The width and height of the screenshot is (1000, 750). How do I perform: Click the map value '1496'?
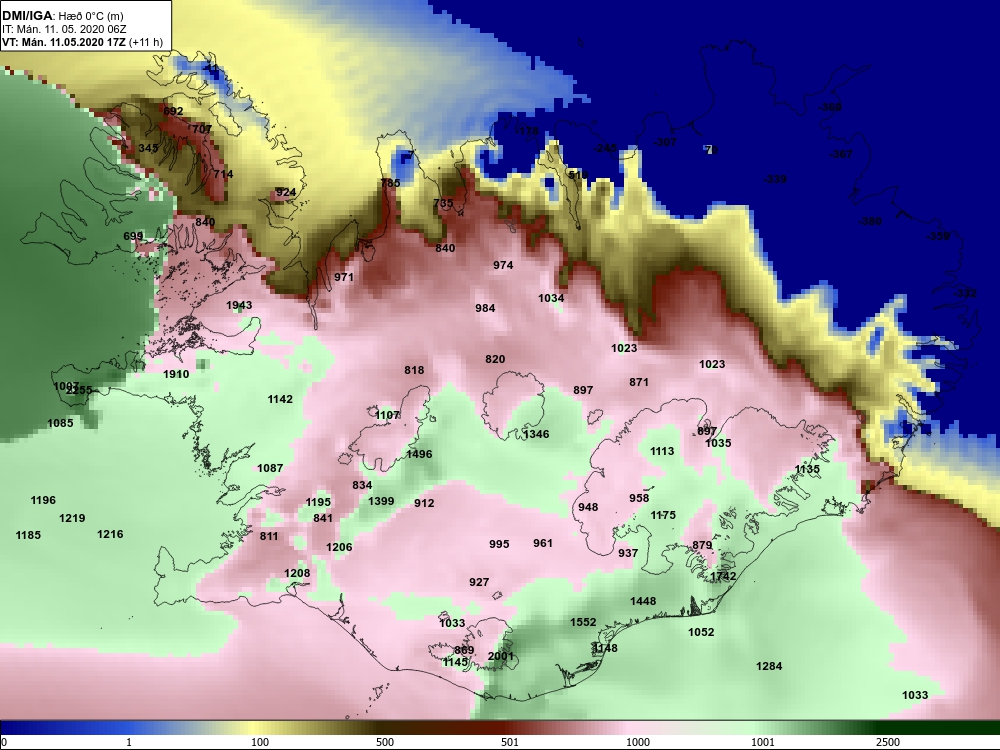point(419,454)
